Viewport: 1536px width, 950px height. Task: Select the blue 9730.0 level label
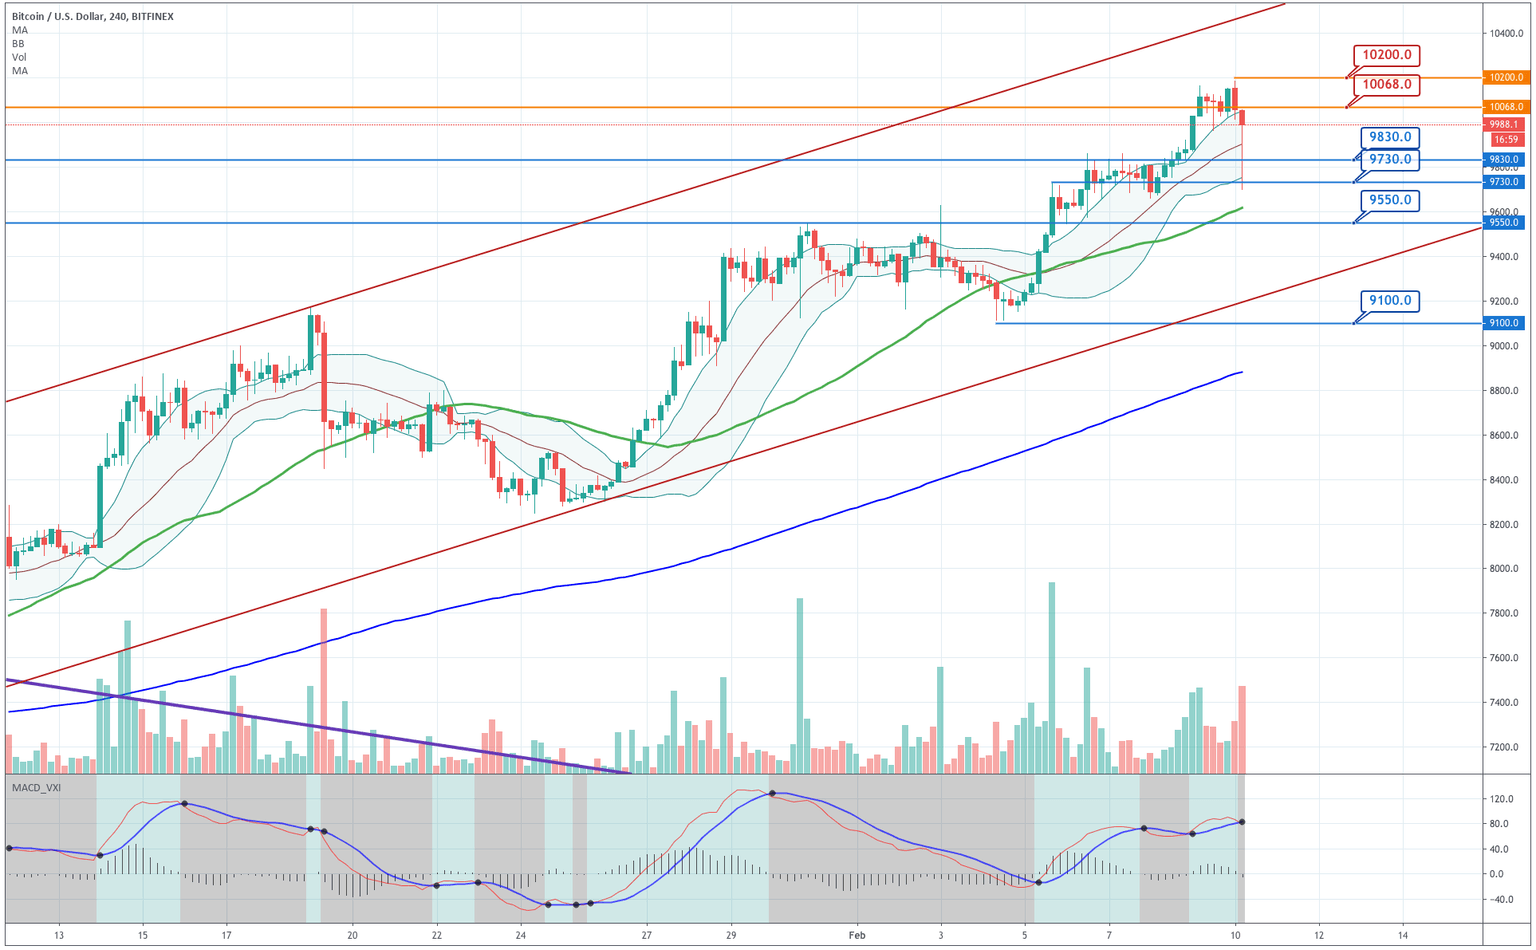(1388, 158)
